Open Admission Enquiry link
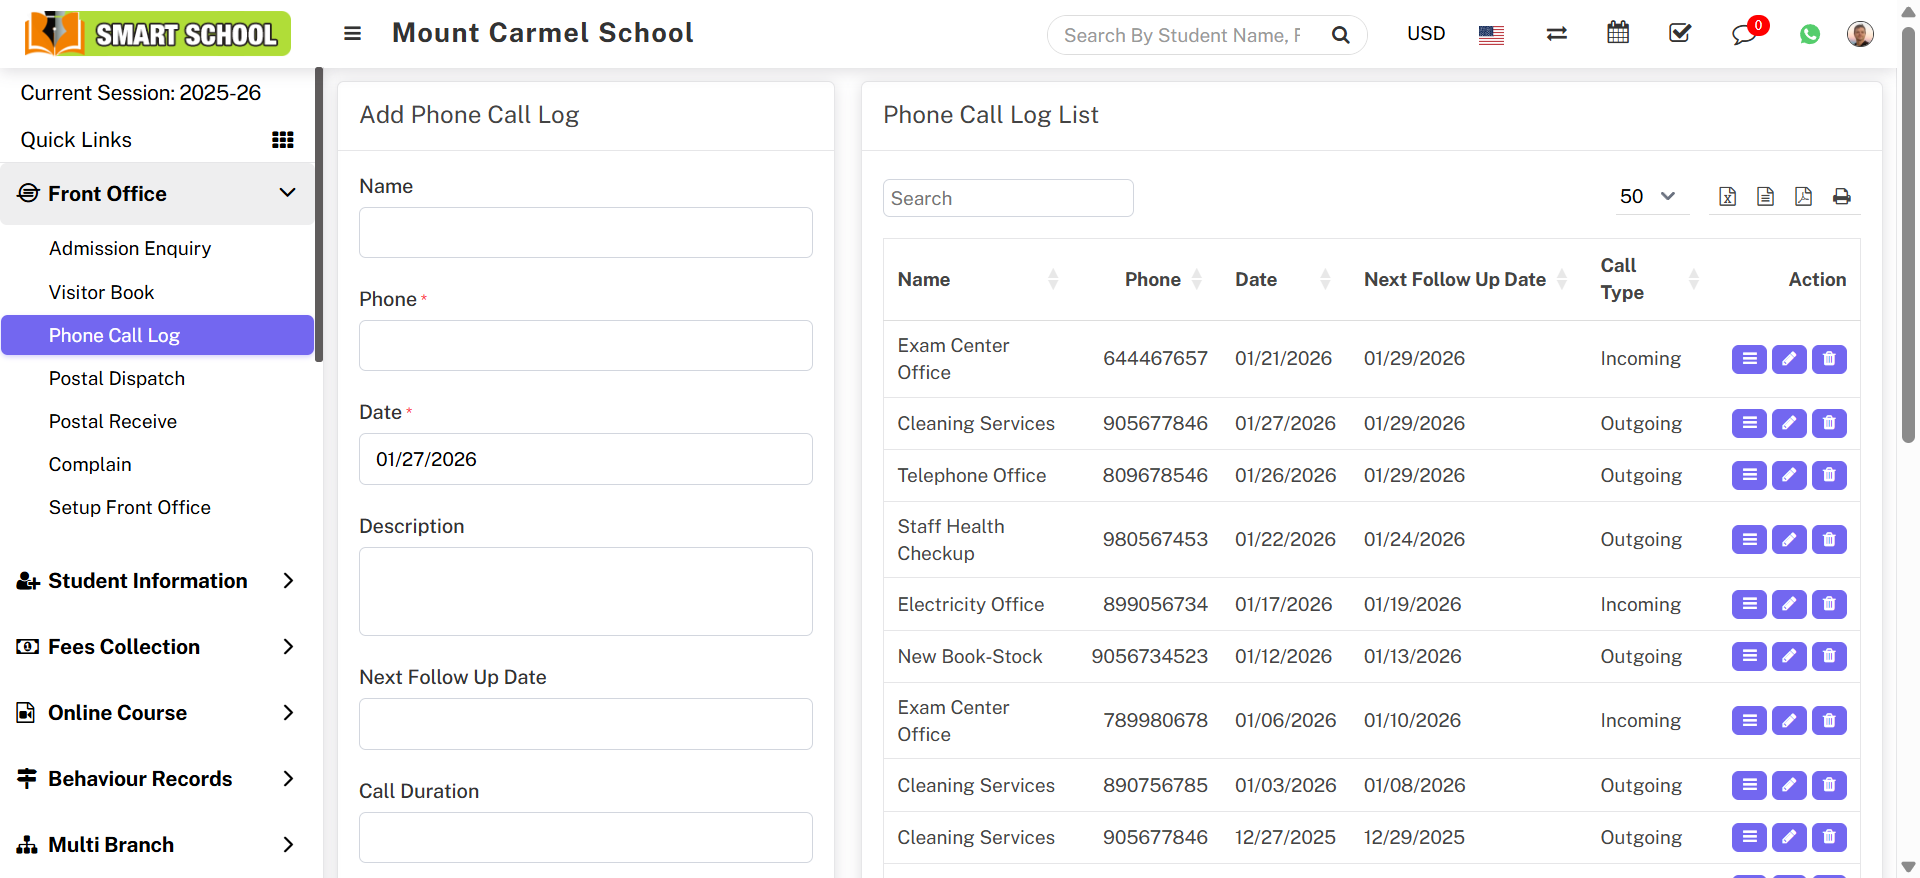 pos(130,248)
